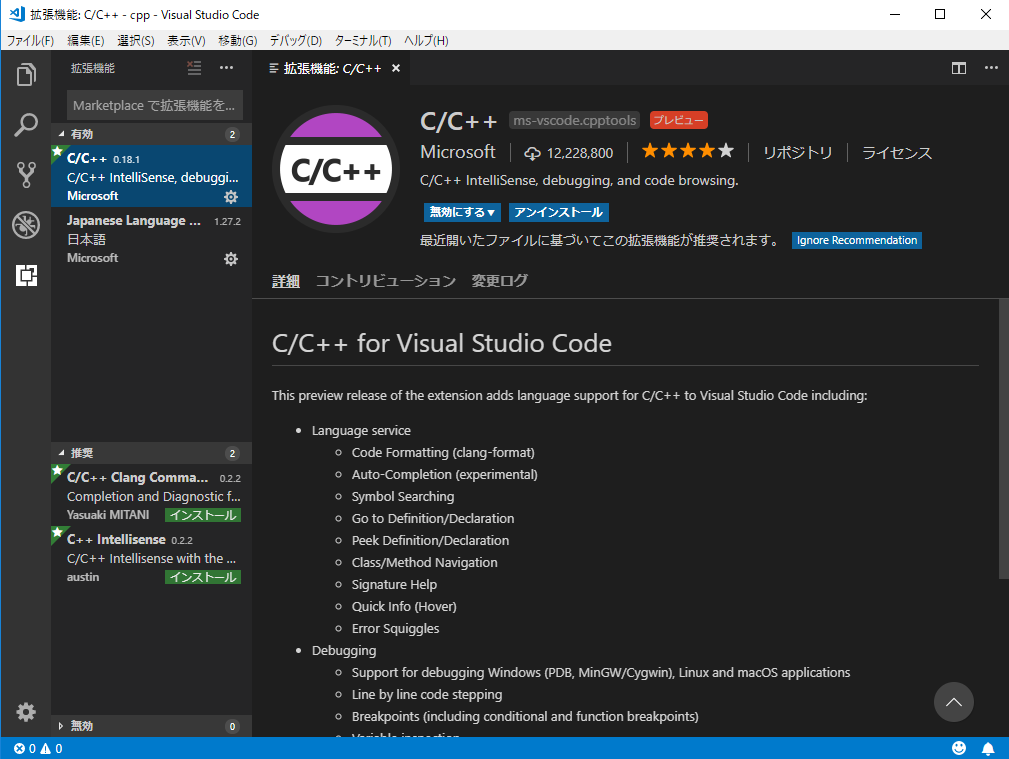Viewport: 1009px width, 759px height.
Task: Click the C/C++ for Visual Studio Code heading
Action: (x=441, y=343)
